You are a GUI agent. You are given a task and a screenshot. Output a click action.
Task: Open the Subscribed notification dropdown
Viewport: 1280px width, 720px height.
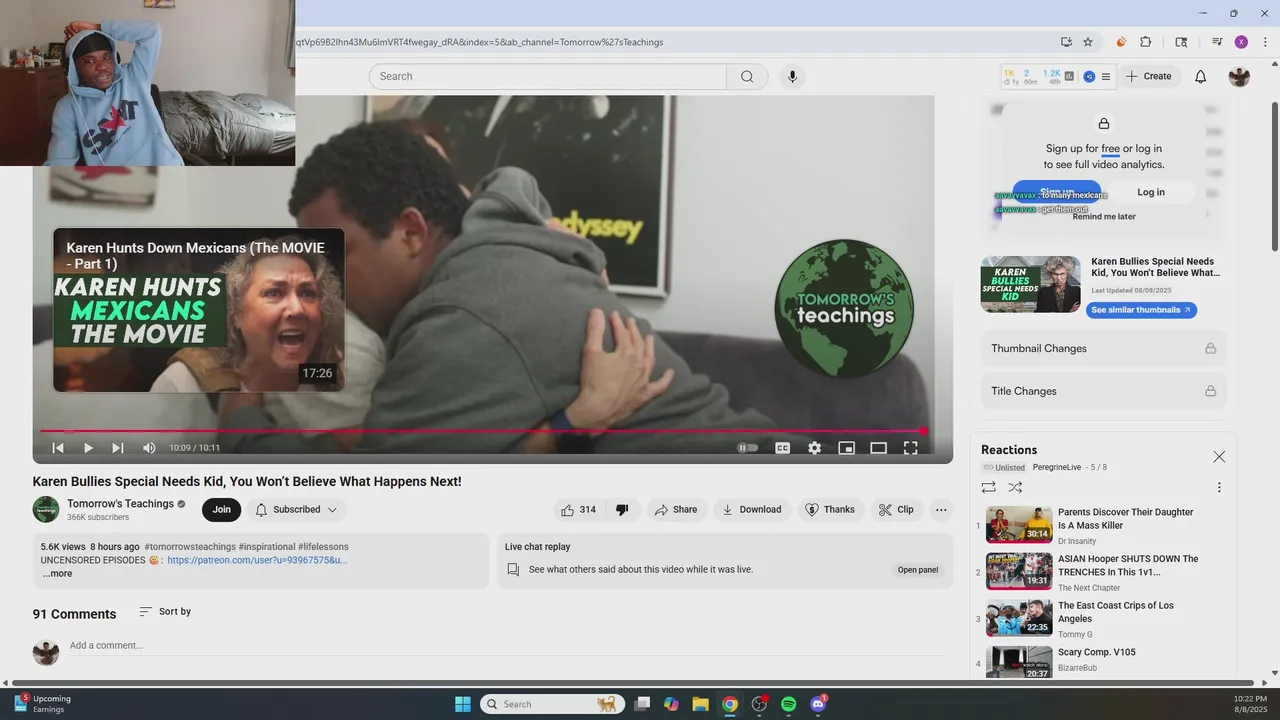[297, 510]
